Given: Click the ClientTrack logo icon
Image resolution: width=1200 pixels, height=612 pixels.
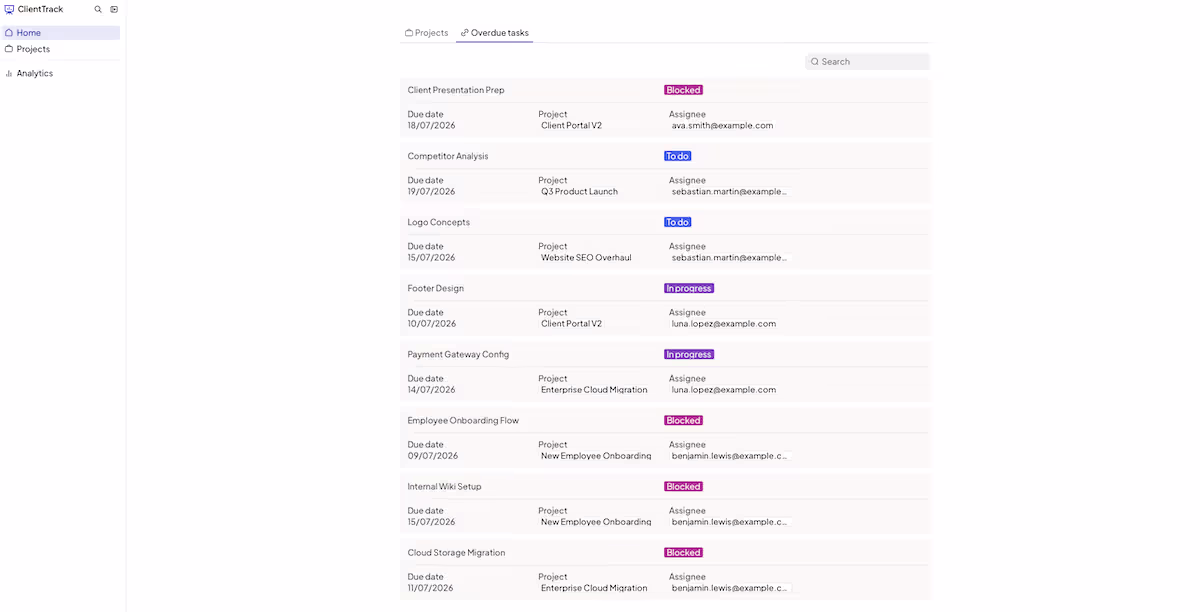Looking at the screenshot, I should point(9,9).
